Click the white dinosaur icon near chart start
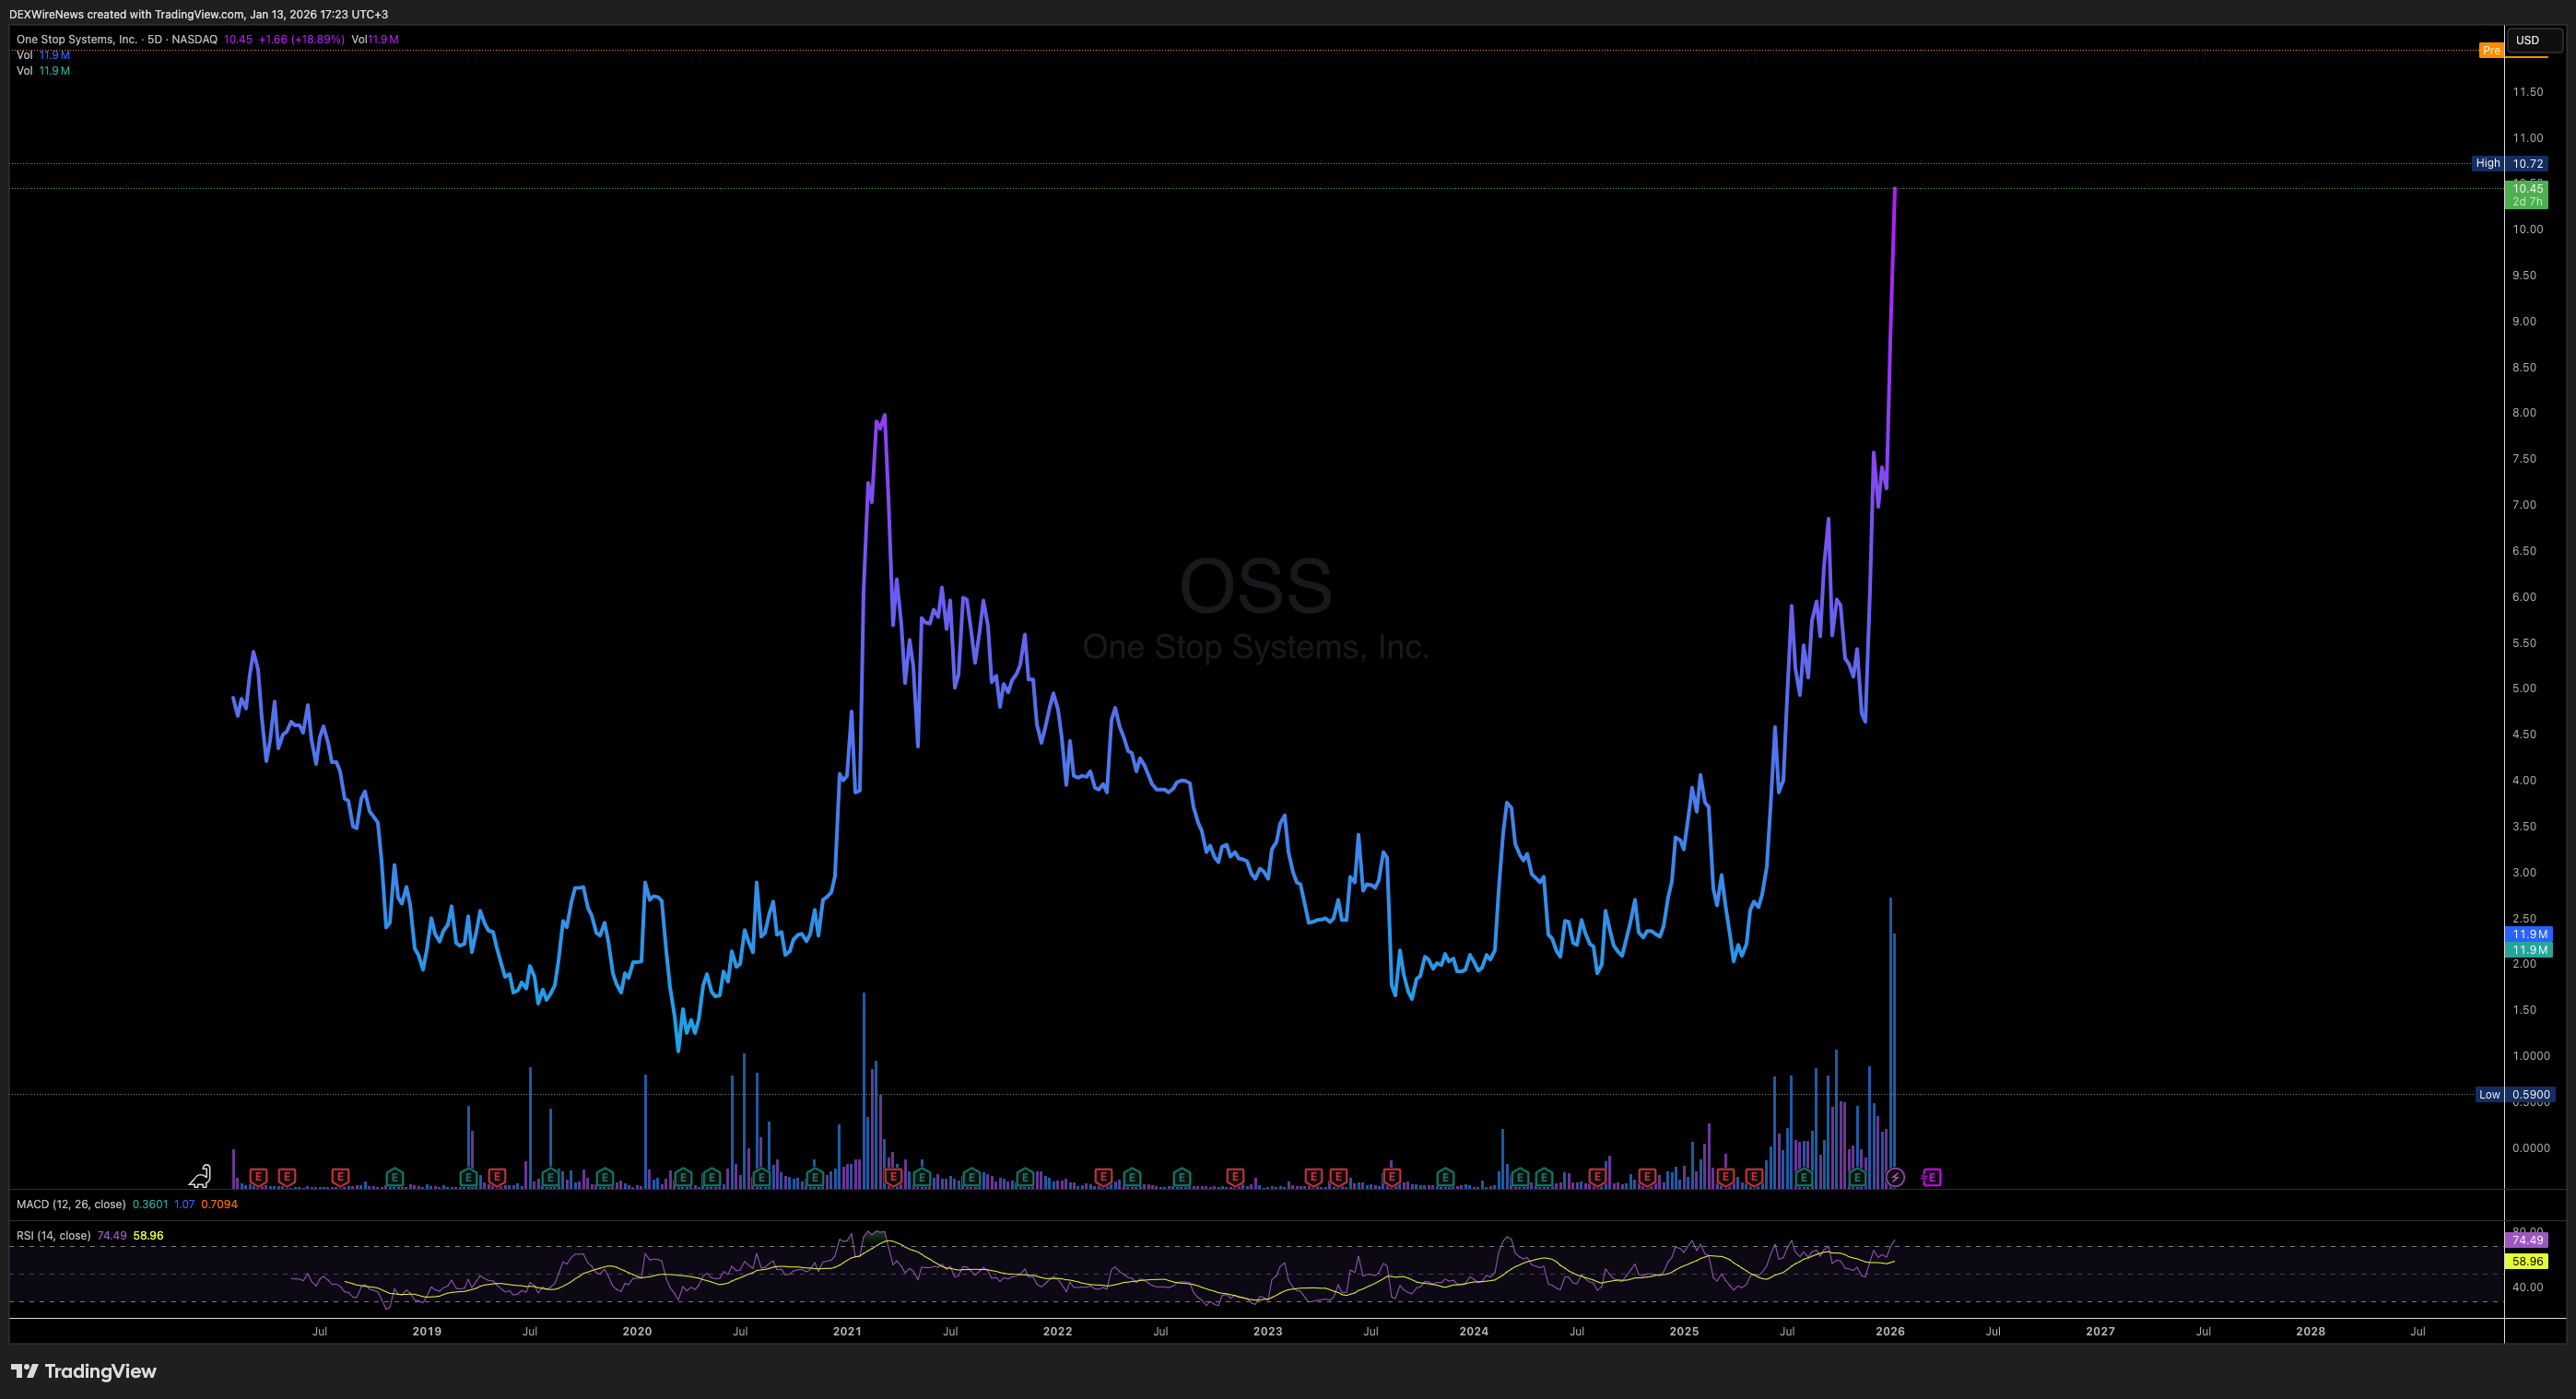This screenshot has height=1399, width=2576. tap(200, 1175)
